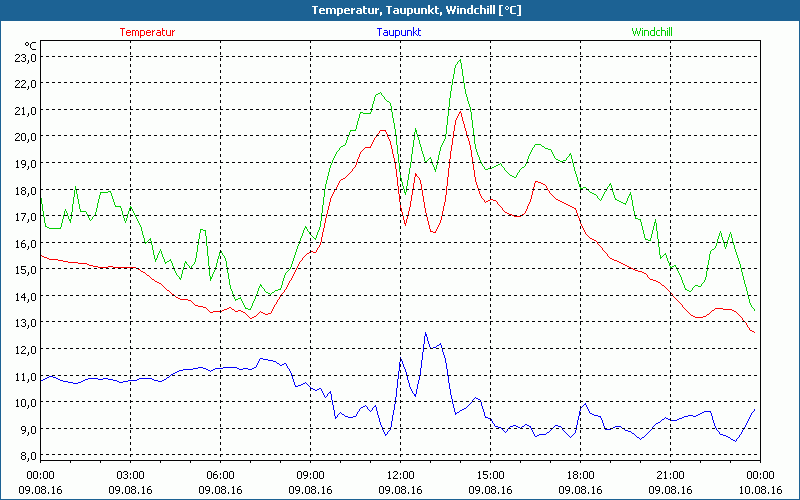Select the 15,0 value on the y-axis
Image resolution: width=800 pixels, height=500 pixels.
[25, 270]
